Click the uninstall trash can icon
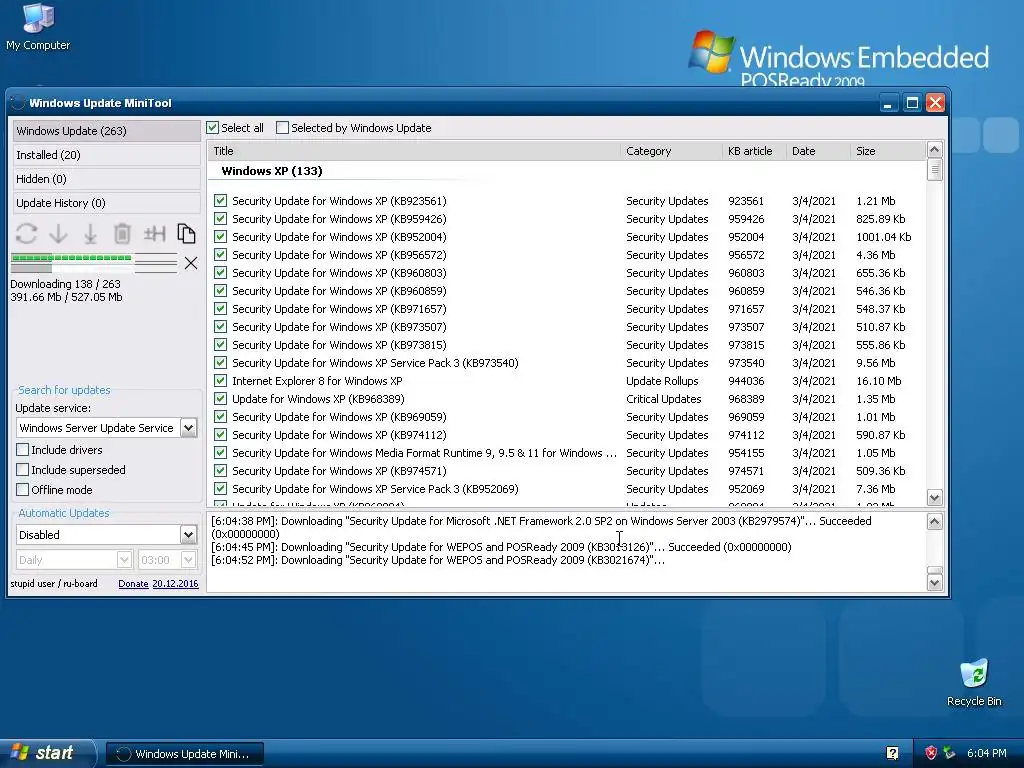Viewport: 1024px width, 768px height. (122, 234)
